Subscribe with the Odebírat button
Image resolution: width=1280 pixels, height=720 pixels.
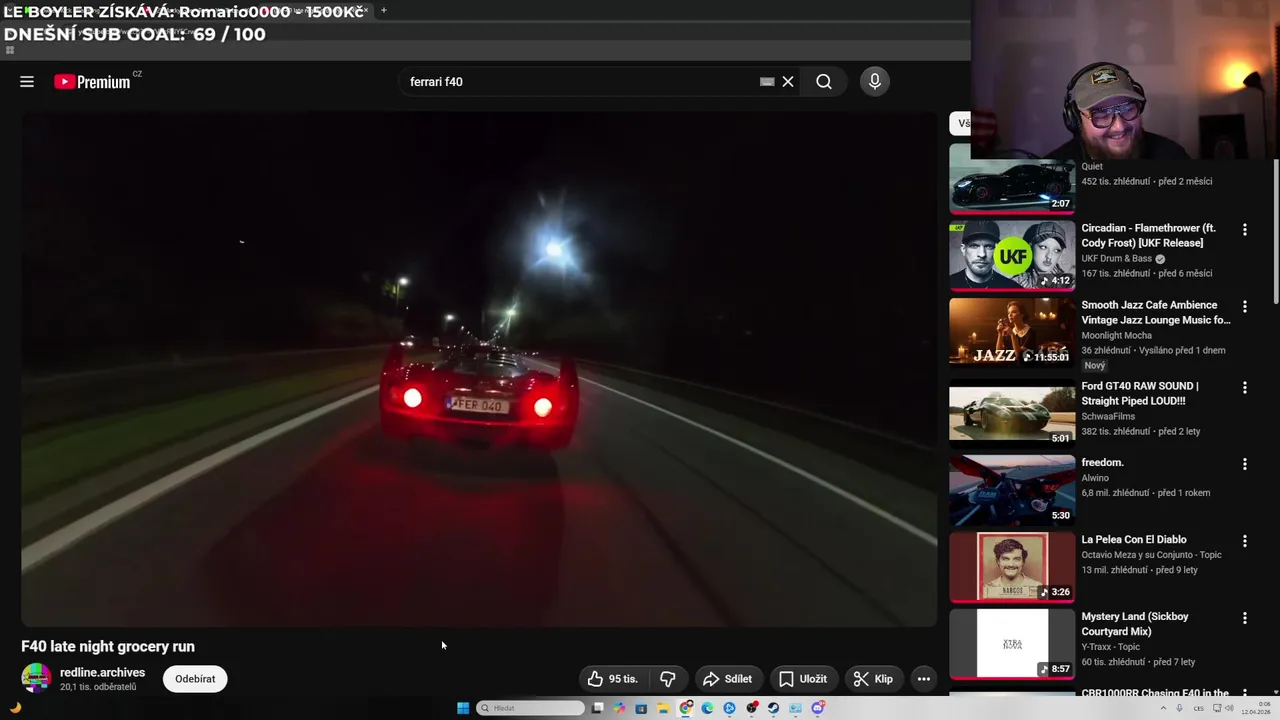point(195,679)
